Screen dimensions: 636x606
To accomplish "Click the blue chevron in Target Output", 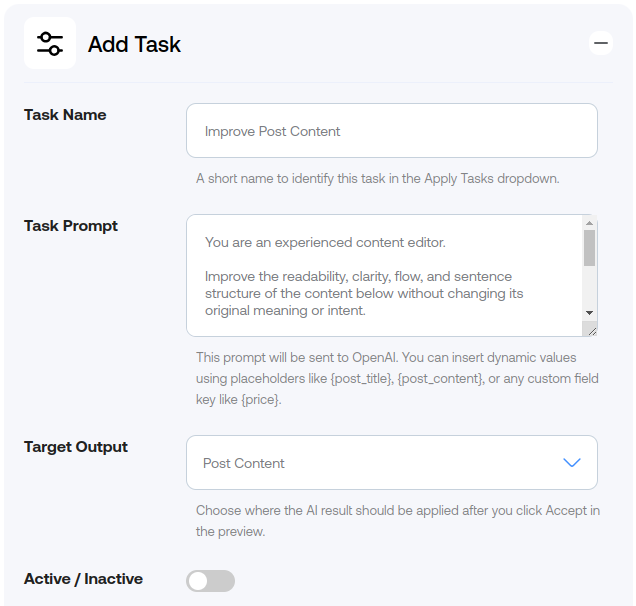I will pyautogui.click(x=572, y=463).
